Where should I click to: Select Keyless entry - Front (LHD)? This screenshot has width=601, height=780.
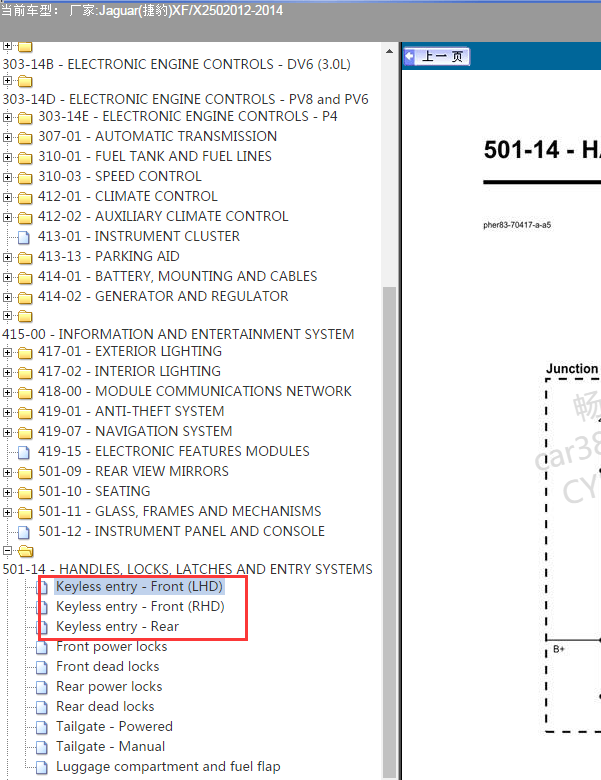click(139, 586)
